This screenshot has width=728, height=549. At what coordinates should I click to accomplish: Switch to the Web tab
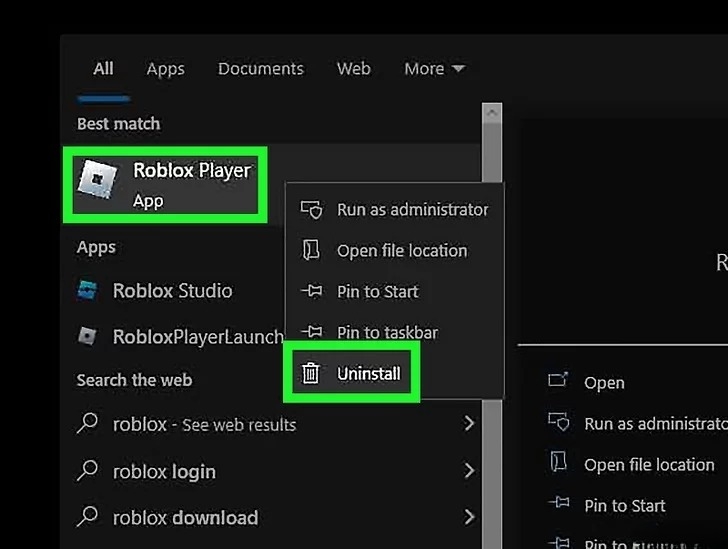coord(354,69)
